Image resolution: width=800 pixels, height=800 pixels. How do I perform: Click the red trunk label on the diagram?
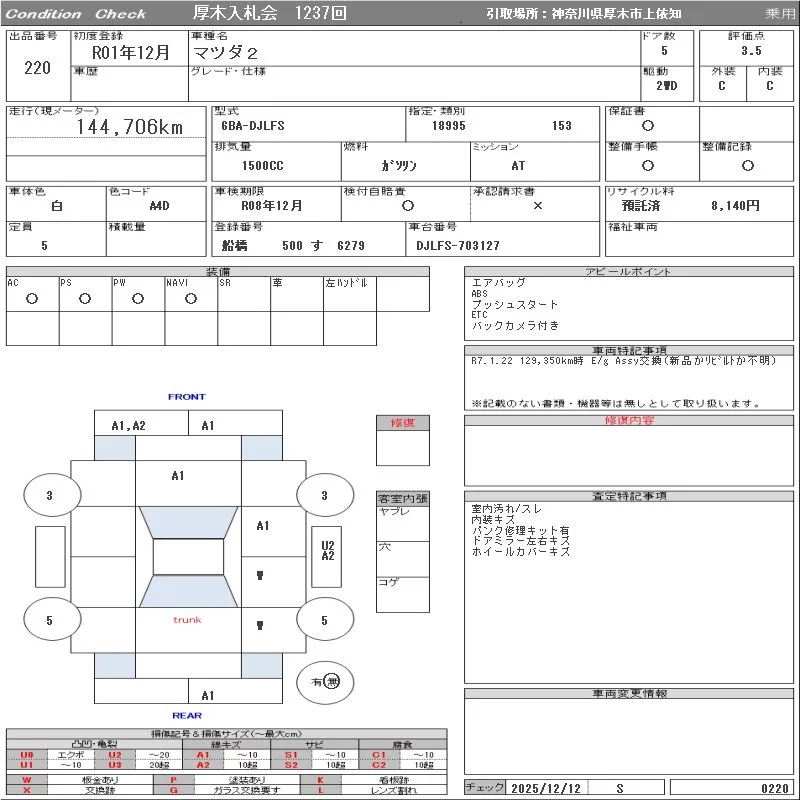[x=187, y=620]
